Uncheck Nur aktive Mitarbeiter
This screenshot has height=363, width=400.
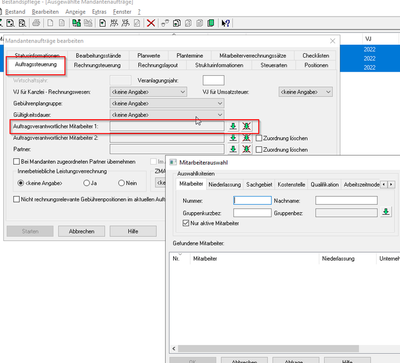[186, 223]
